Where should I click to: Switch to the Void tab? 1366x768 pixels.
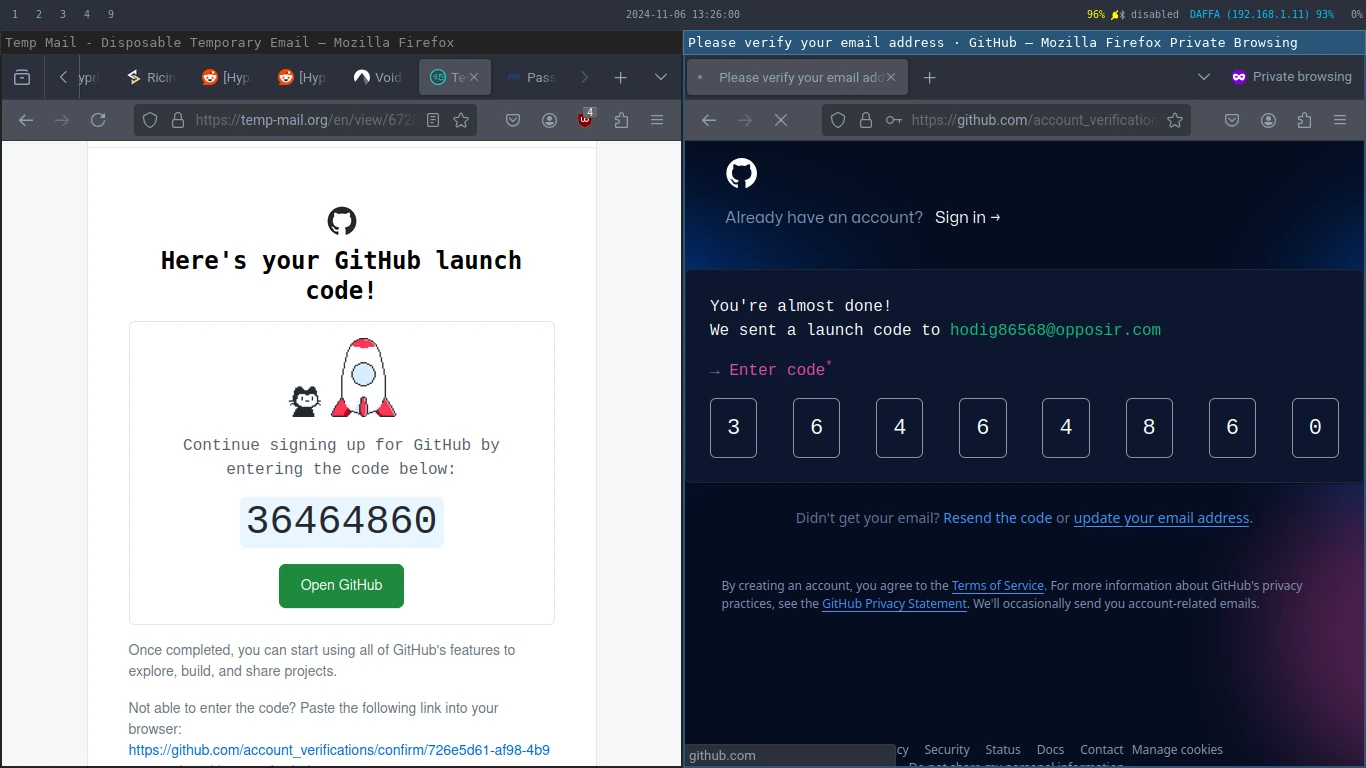(377, 76)
